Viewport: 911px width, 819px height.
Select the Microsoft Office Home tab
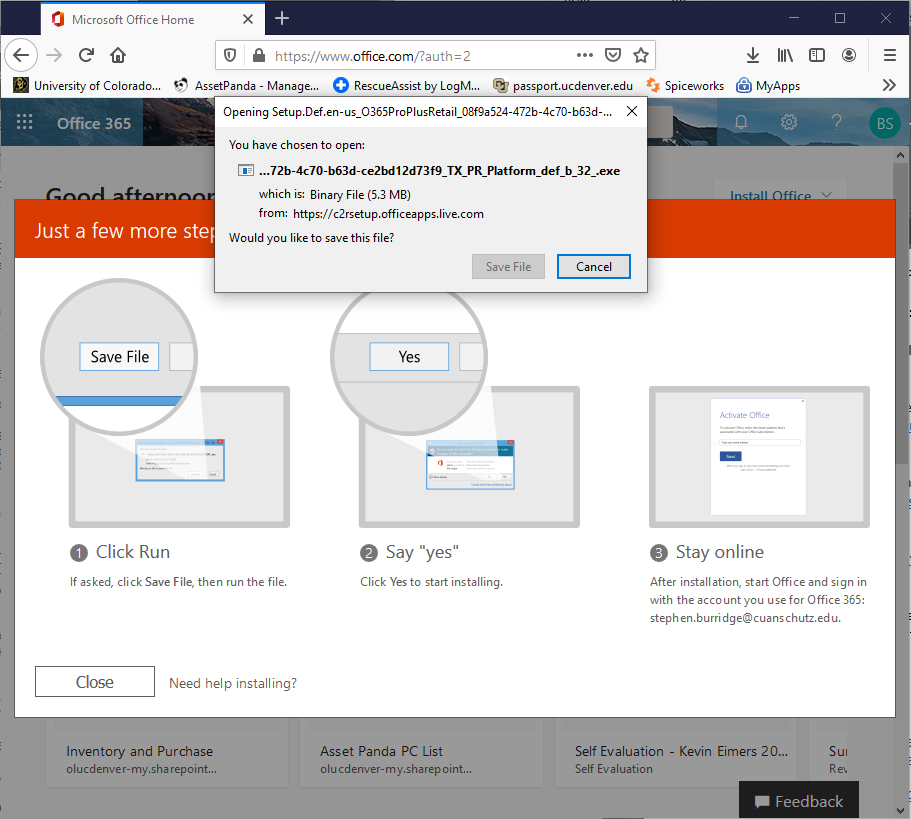tap(133, 19)
